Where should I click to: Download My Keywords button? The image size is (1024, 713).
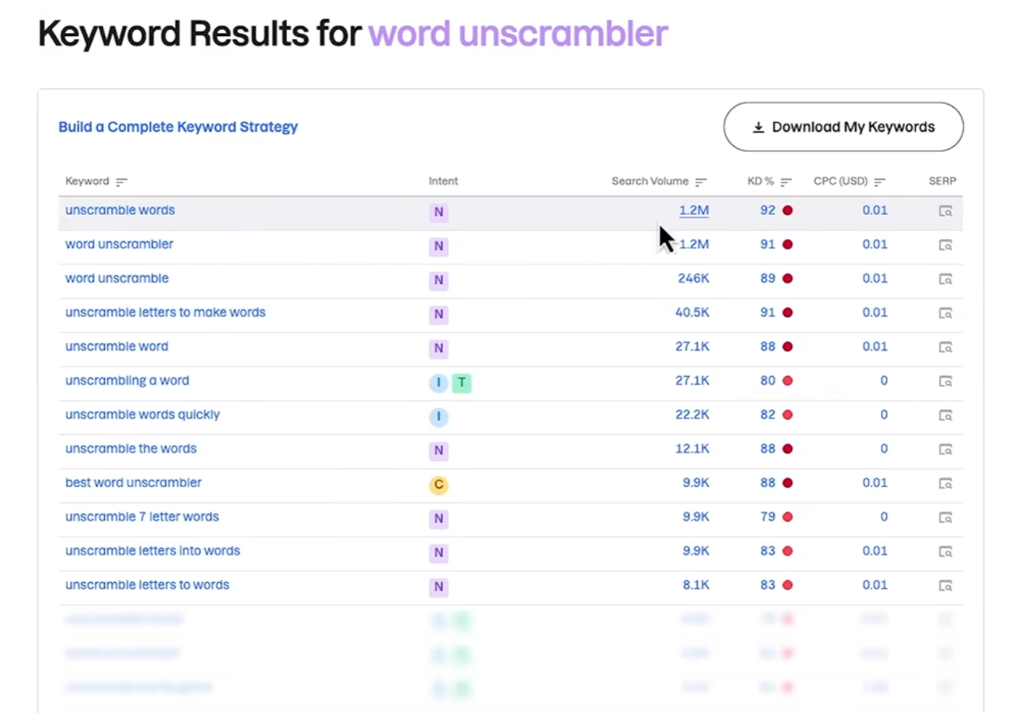click(843, 127)
